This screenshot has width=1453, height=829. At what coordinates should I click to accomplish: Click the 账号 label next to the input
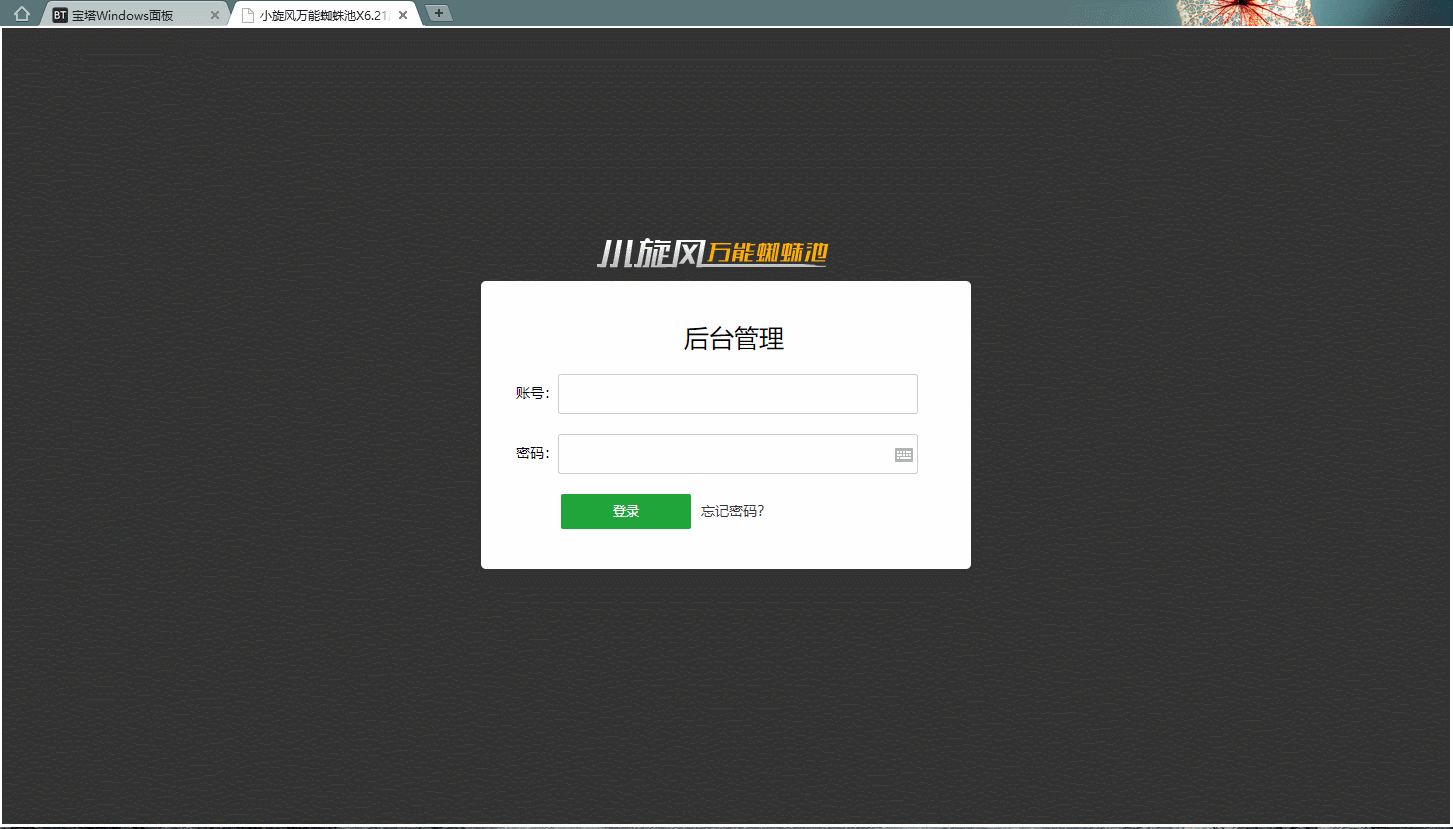[x=532, y=393]
